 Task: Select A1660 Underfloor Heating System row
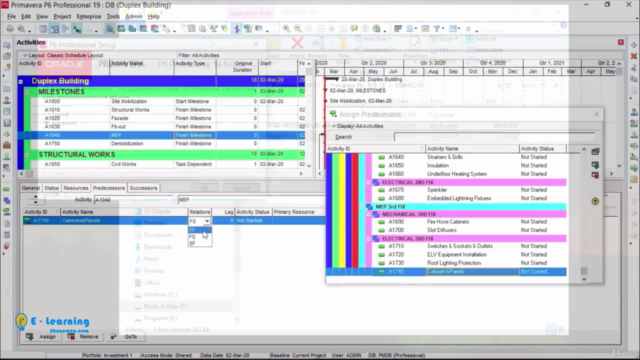point(469,174)
